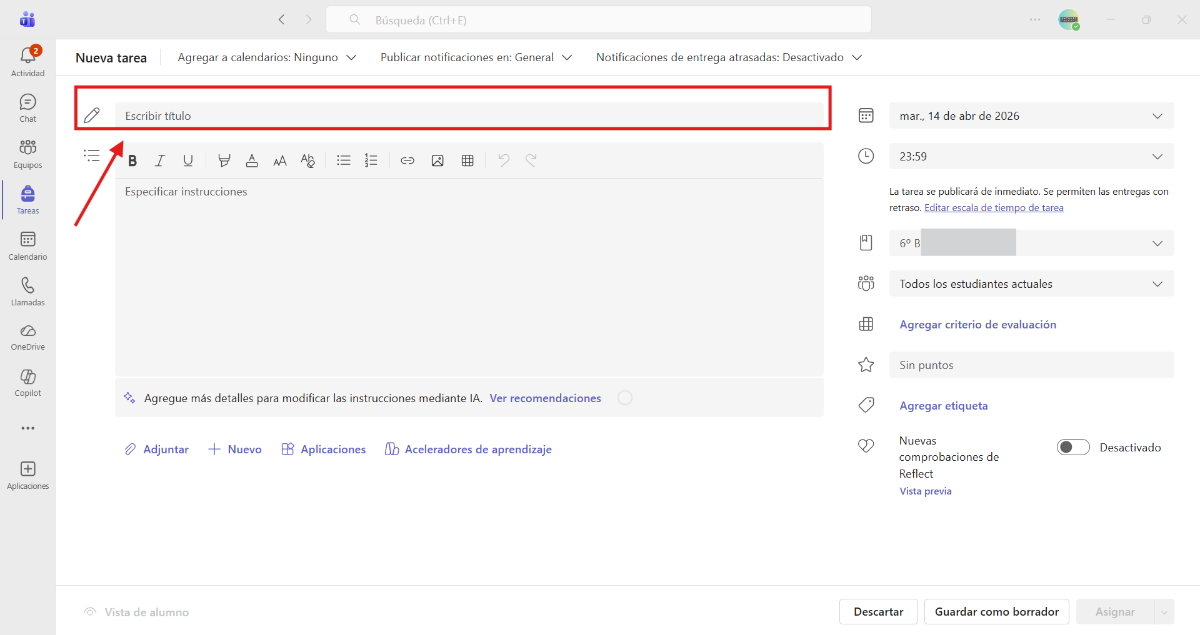Screen dimensions: 1200x635
Task: Click the Asignar button
Action: (1115, 612)
